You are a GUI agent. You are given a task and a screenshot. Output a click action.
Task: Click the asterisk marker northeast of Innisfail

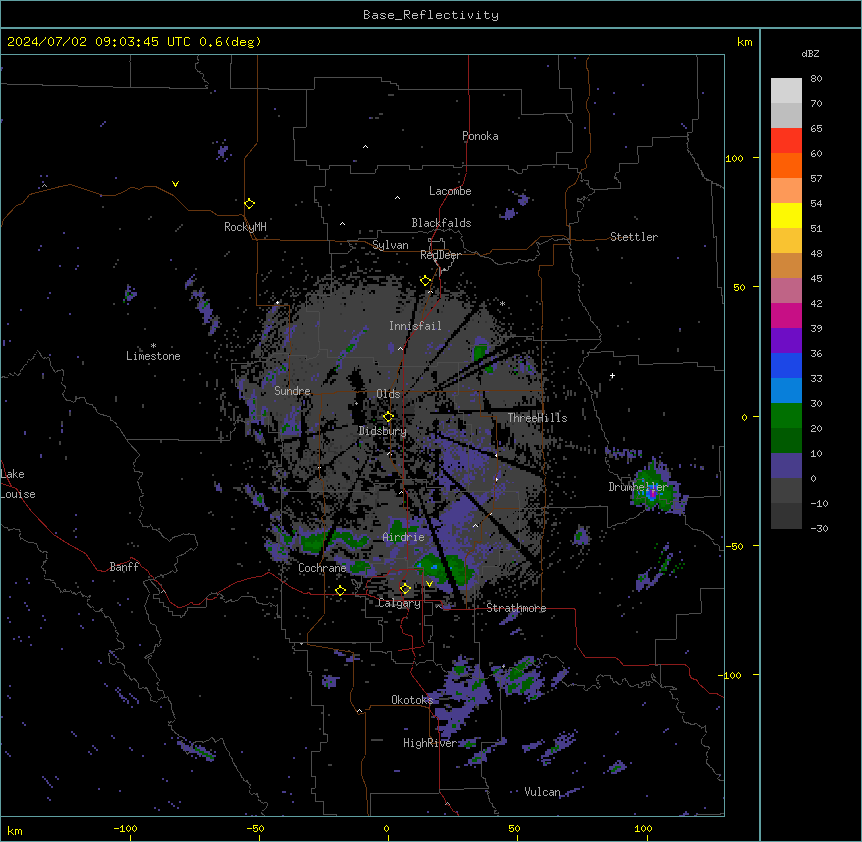click(x=502, y=303)
